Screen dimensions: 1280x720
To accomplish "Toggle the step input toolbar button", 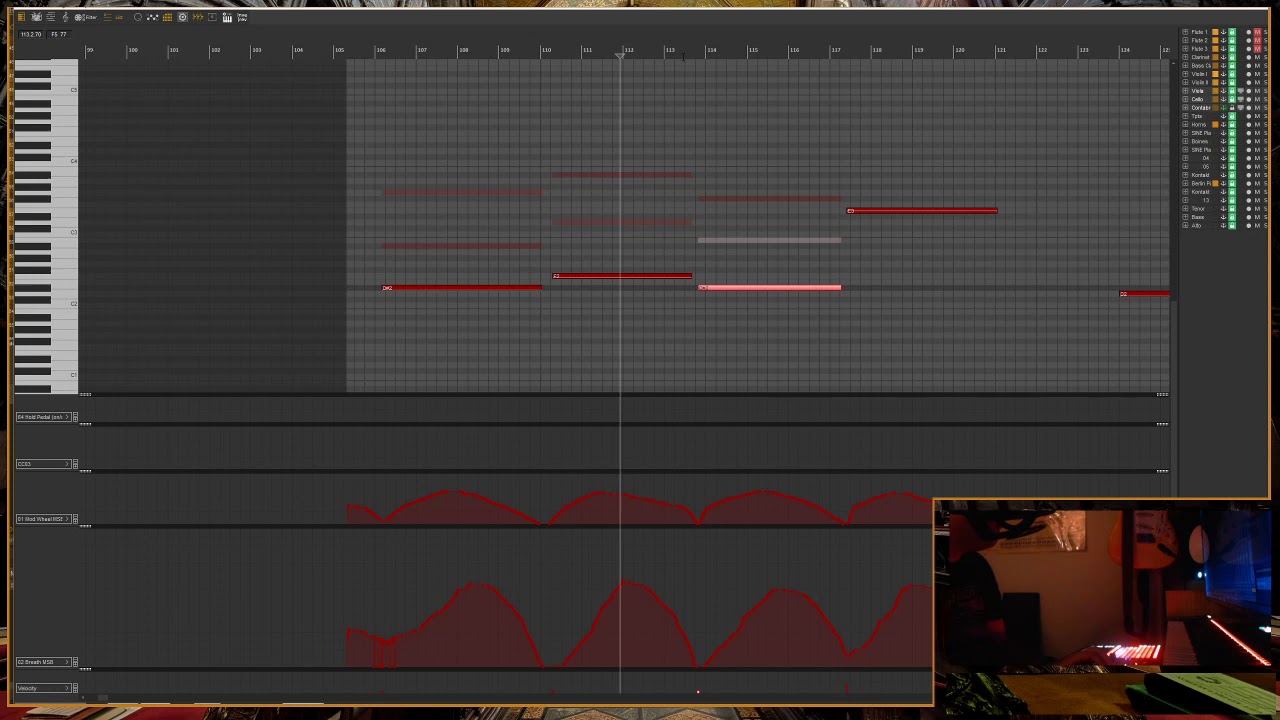I will click(242, 17).
